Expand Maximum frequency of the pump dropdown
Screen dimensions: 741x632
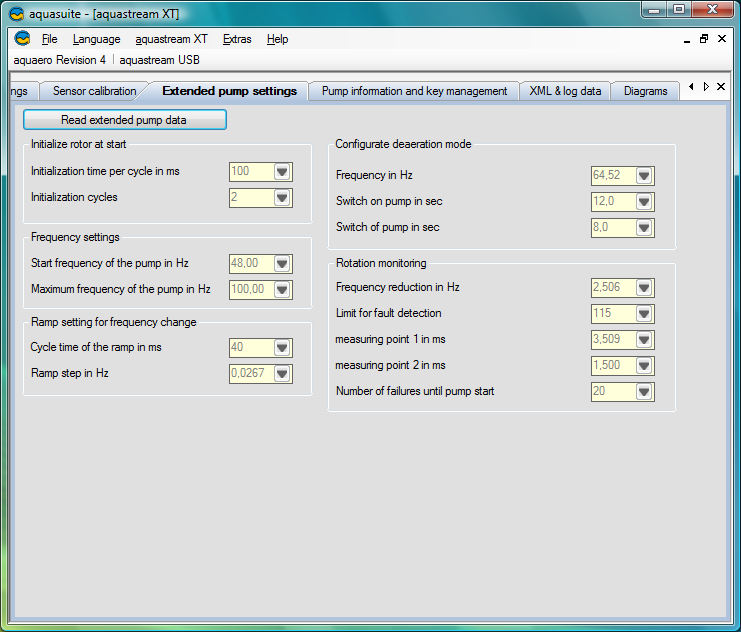click(x=282, y=290)
